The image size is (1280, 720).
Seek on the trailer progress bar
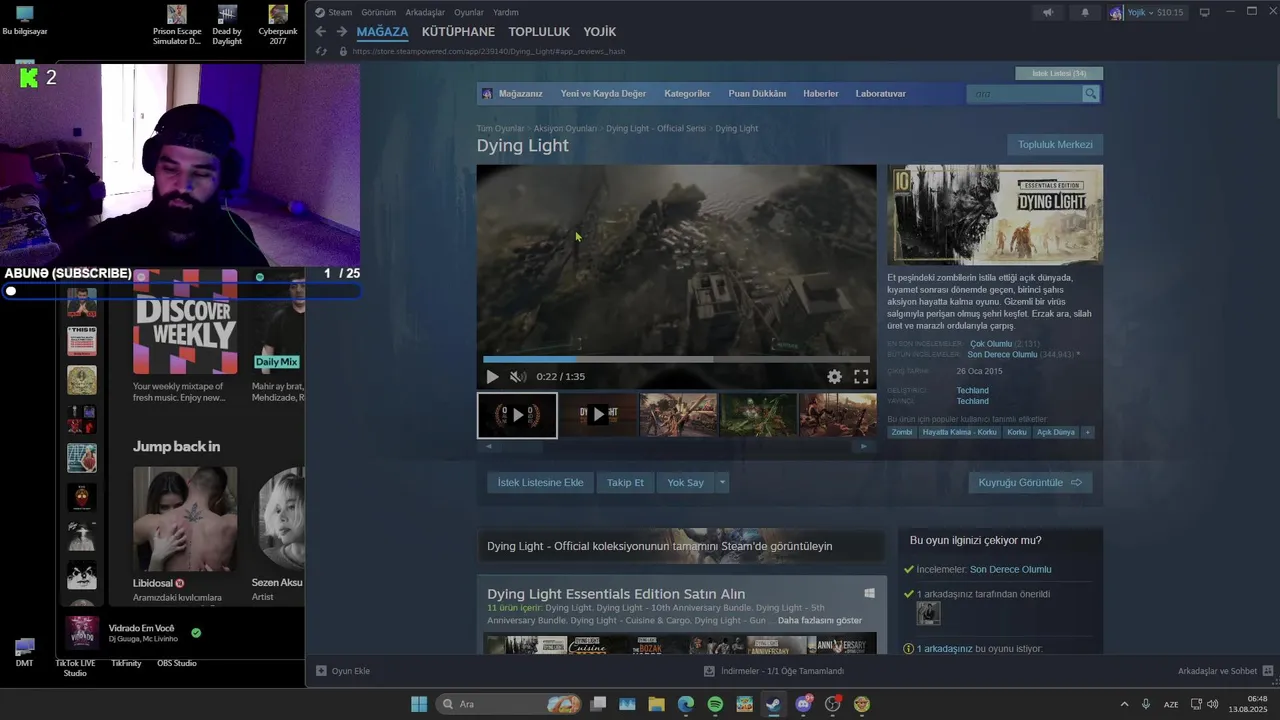coord(676,359)
